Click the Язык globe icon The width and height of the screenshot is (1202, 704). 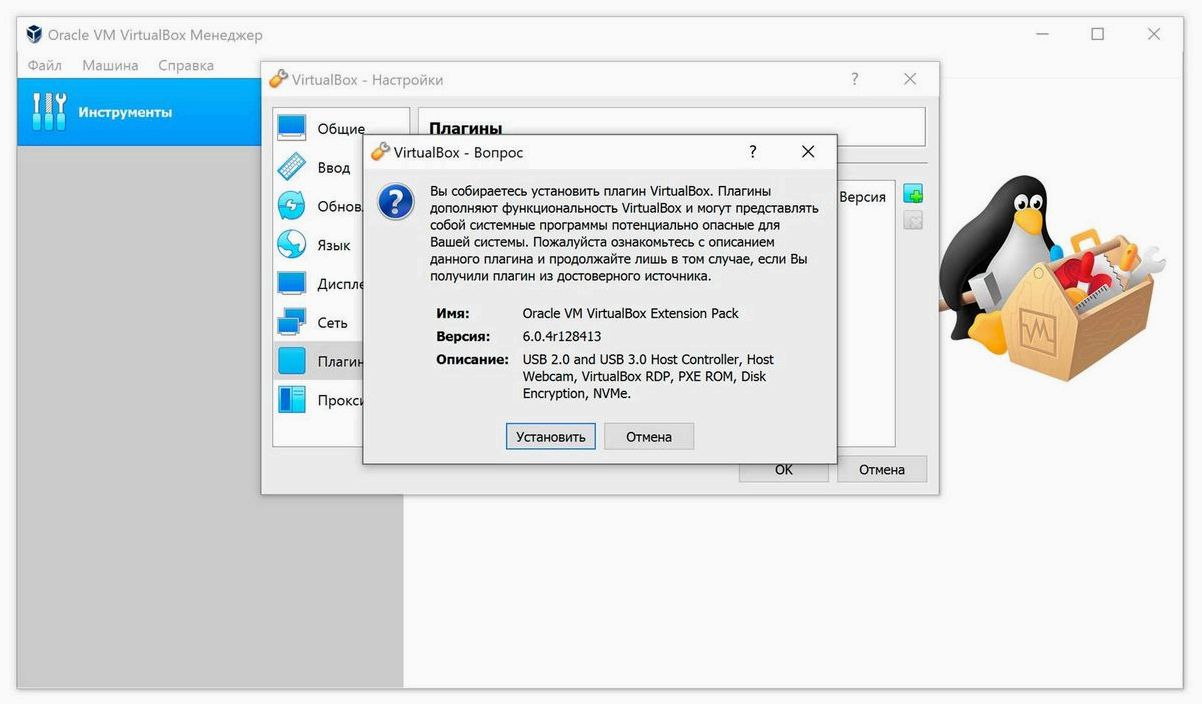coord(291,244)
